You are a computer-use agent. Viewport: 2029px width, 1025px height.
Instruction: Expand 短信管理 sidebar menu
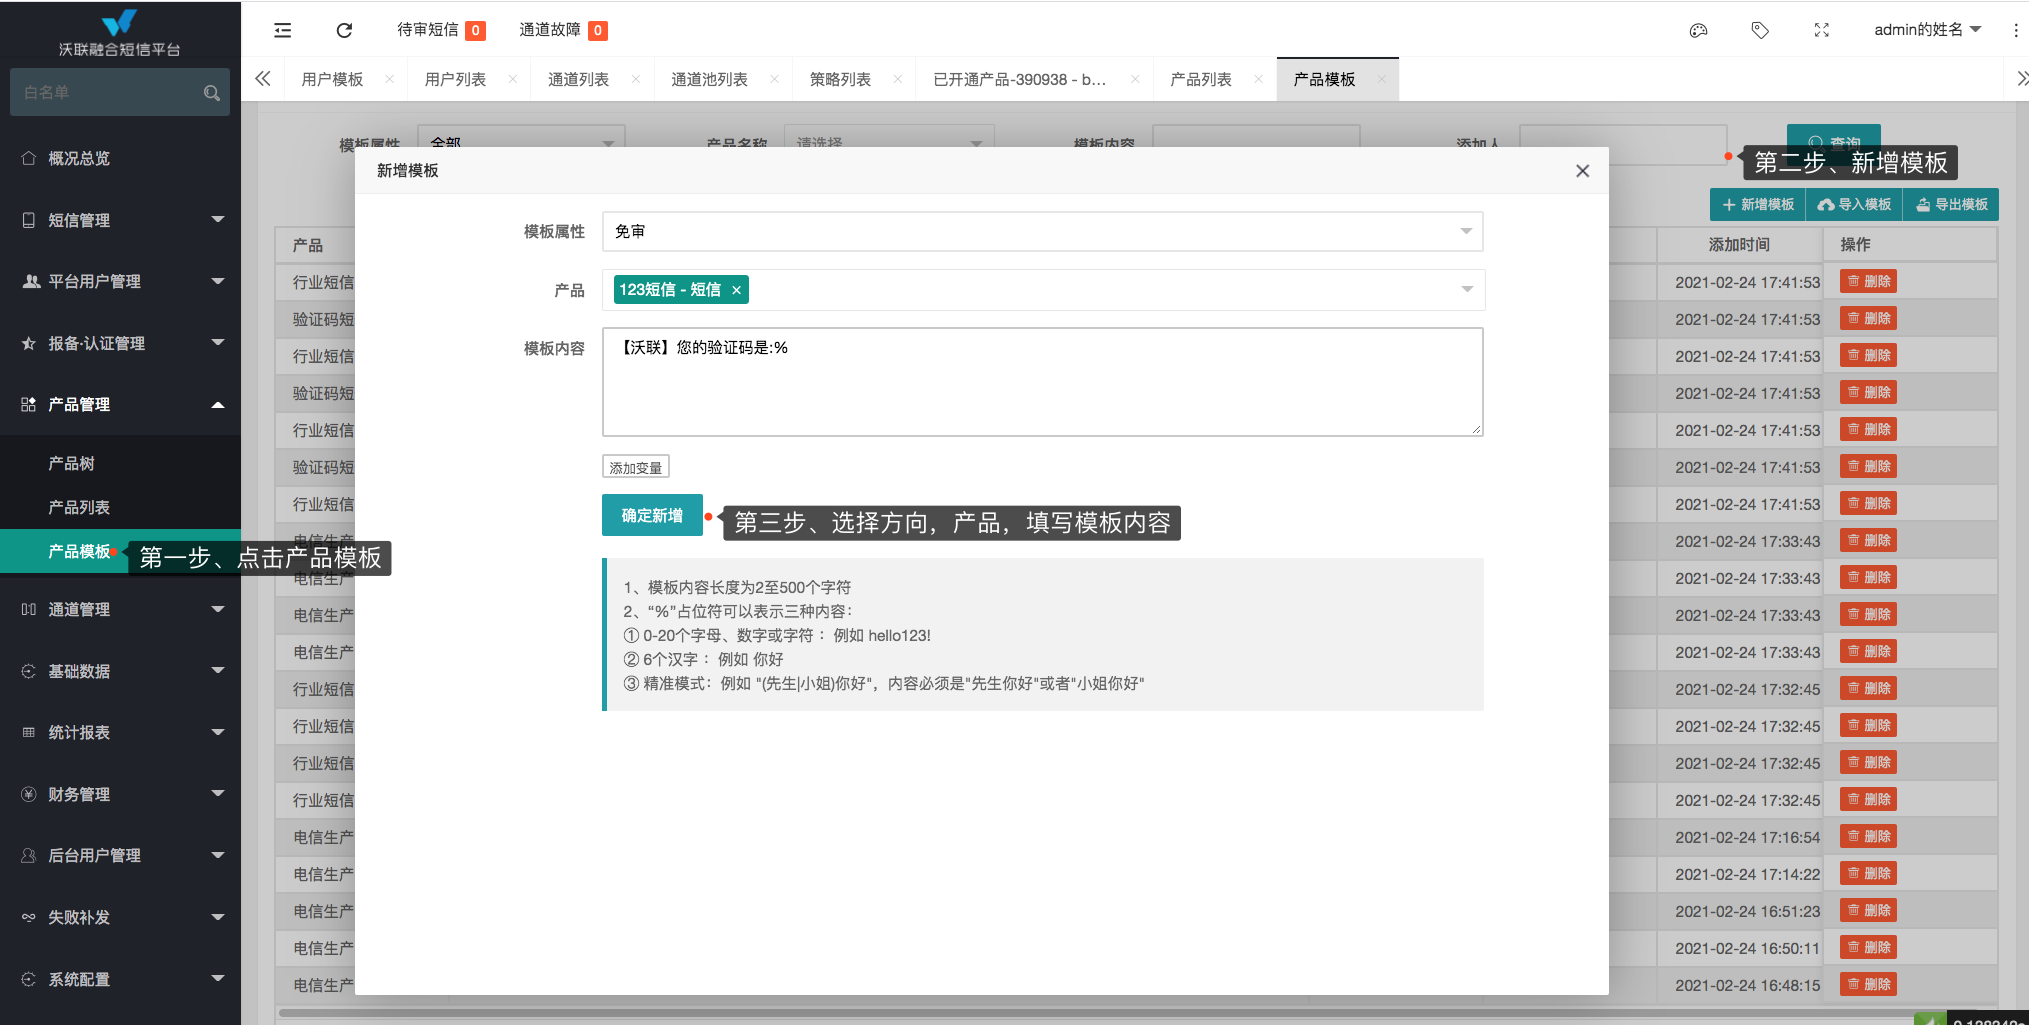tap(120, 220)
